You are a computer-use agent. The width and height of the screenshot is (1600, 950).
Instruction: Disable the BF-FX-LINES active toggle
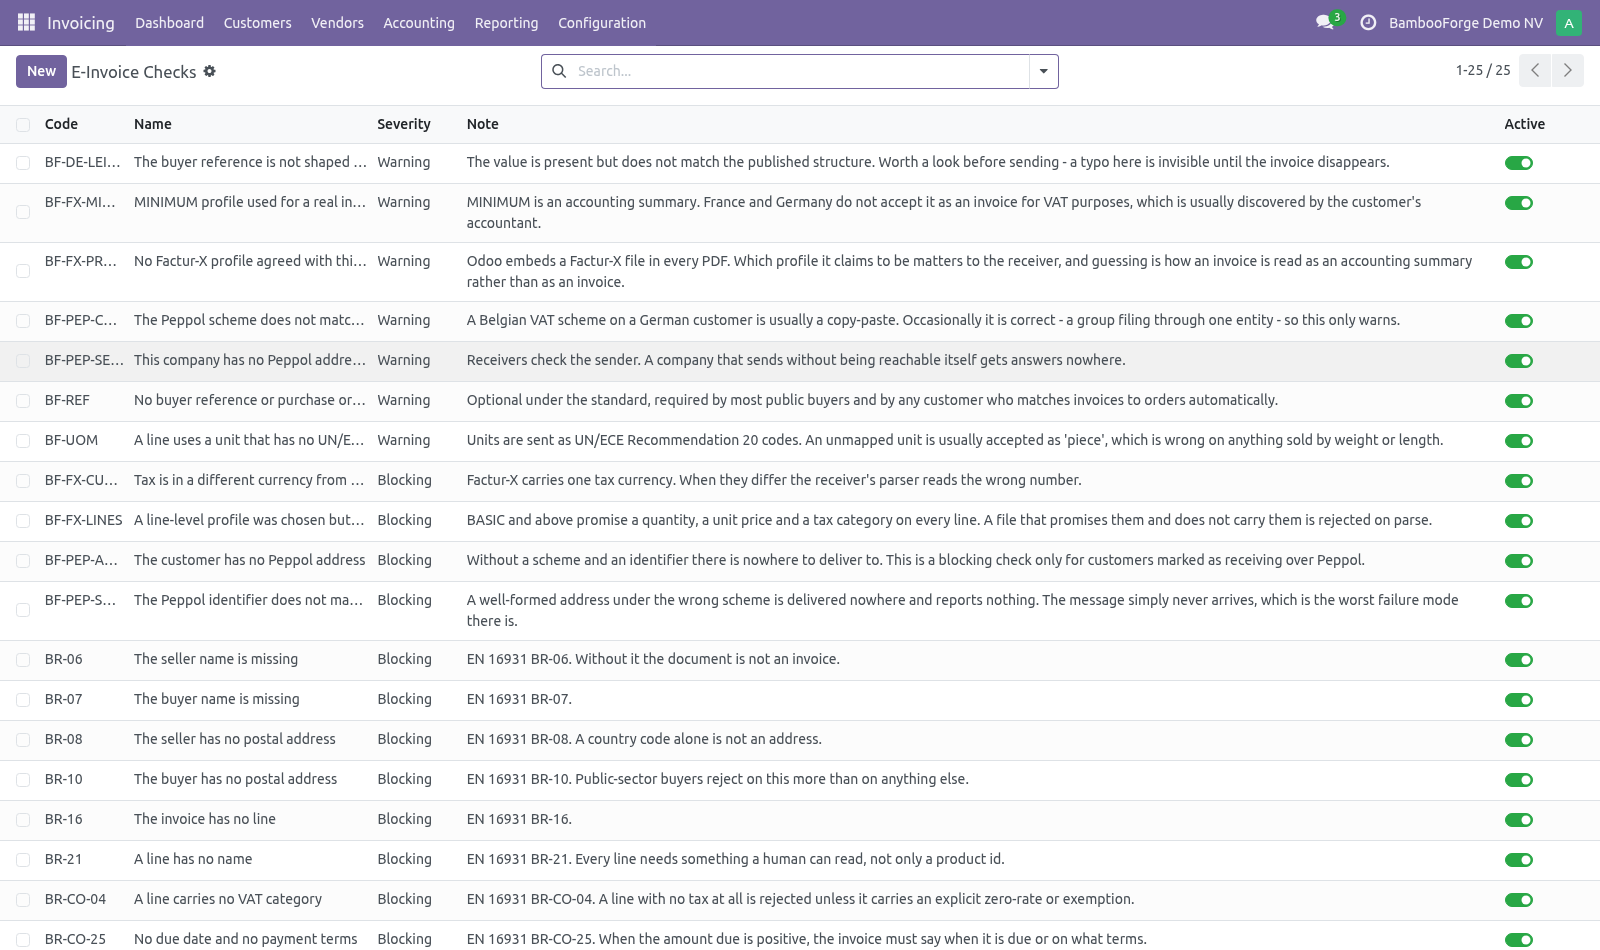tap(1518, 521)
